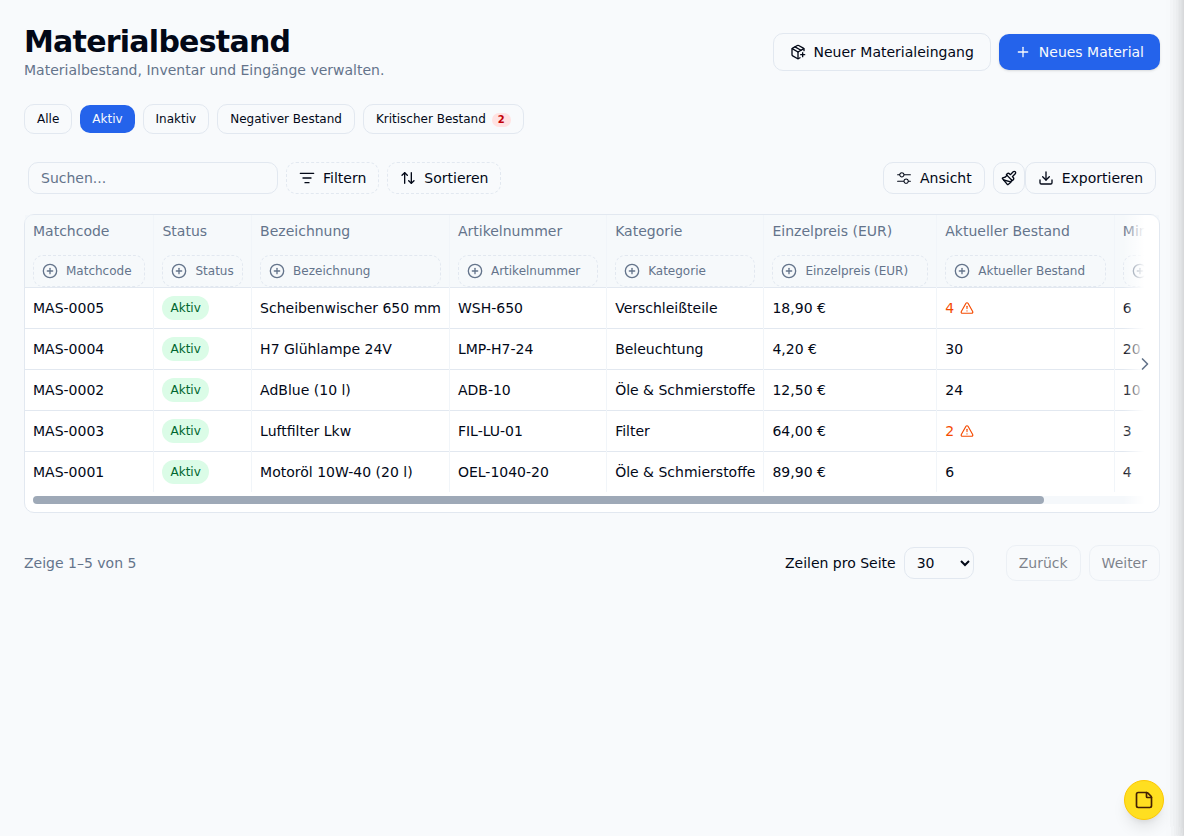Image resolution: width=1184 pixels, height=836 pixels.
Task: Add a Bezeichnung column filter
Action: [x=350, y=270]
